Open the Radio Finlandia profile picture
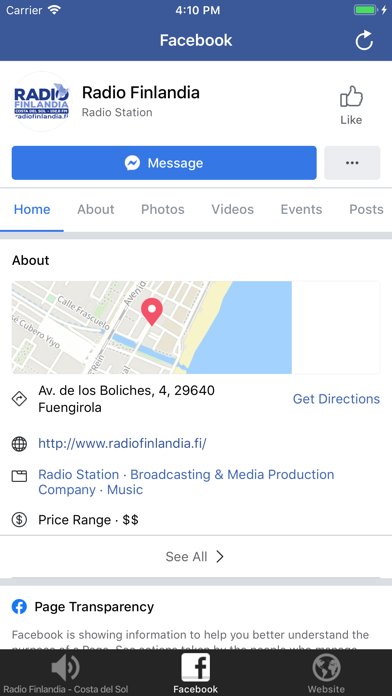Screen dimensions: 392x696 [x=42, y=102]
